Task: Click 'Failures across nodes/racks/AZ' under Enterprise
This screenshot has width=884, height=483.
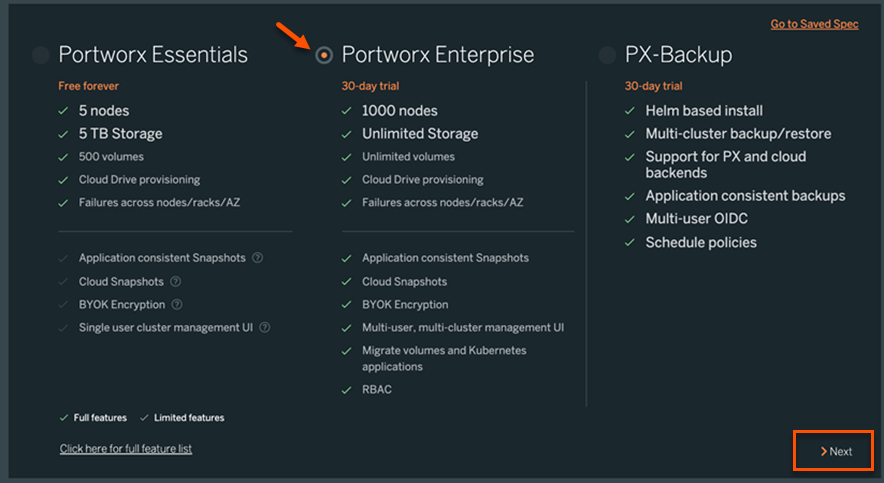Action: coord(443,202)
